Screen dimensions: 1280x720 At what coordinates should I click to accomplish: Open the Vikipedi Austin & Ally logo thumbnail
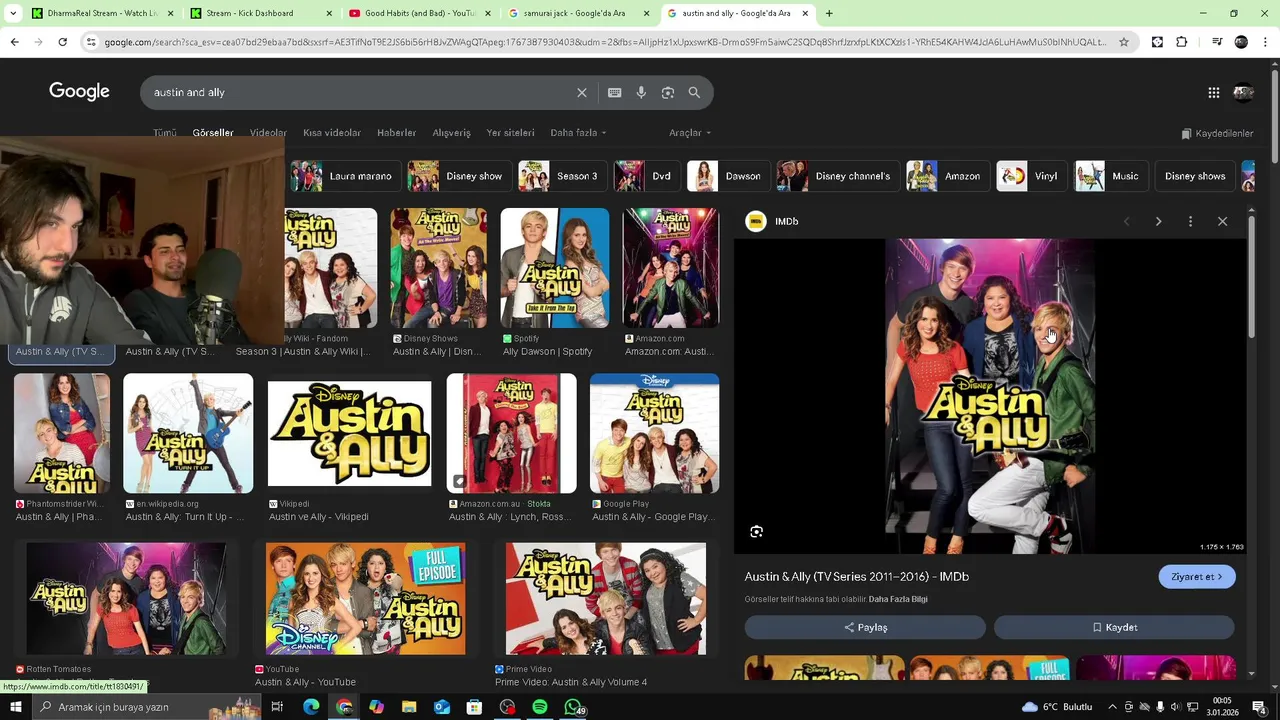coord(350,433)
